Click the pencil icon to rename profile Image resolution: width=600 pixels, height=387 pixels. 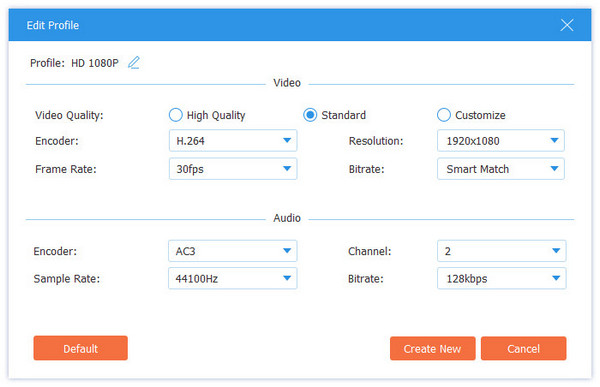coord(134,62)
